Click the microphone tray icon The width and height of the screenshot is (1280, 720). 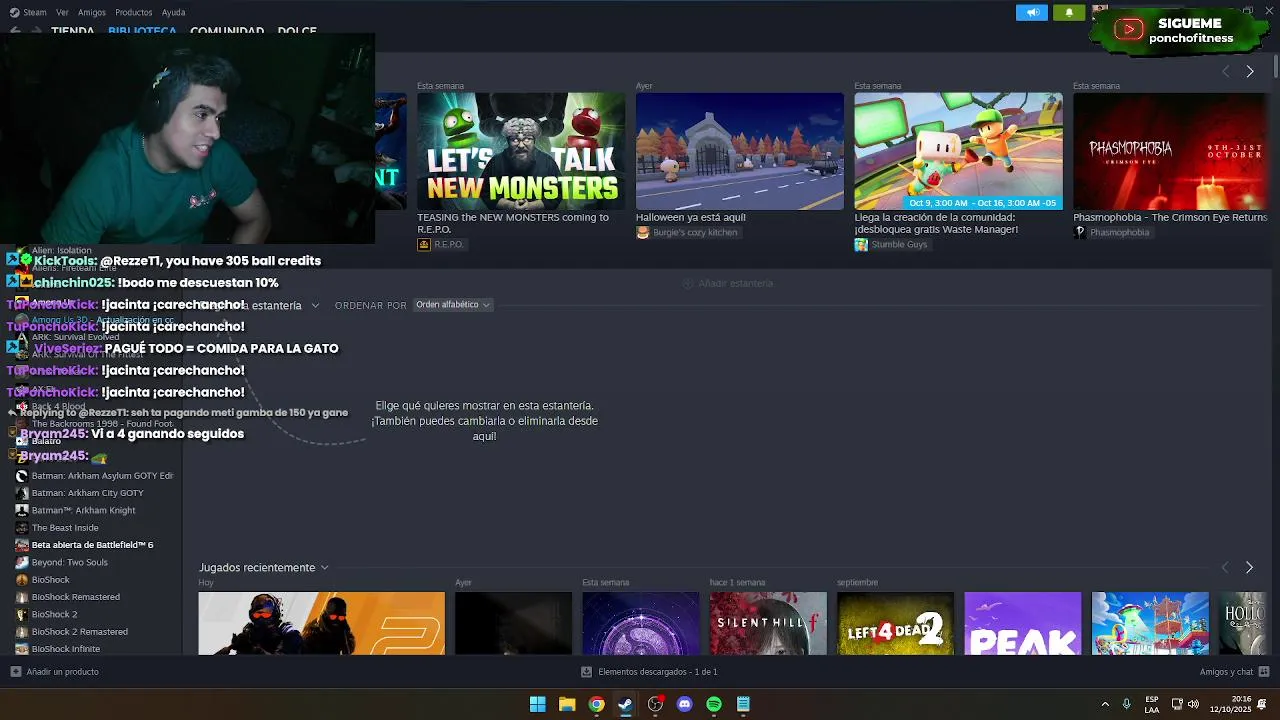click(1126, 704)
